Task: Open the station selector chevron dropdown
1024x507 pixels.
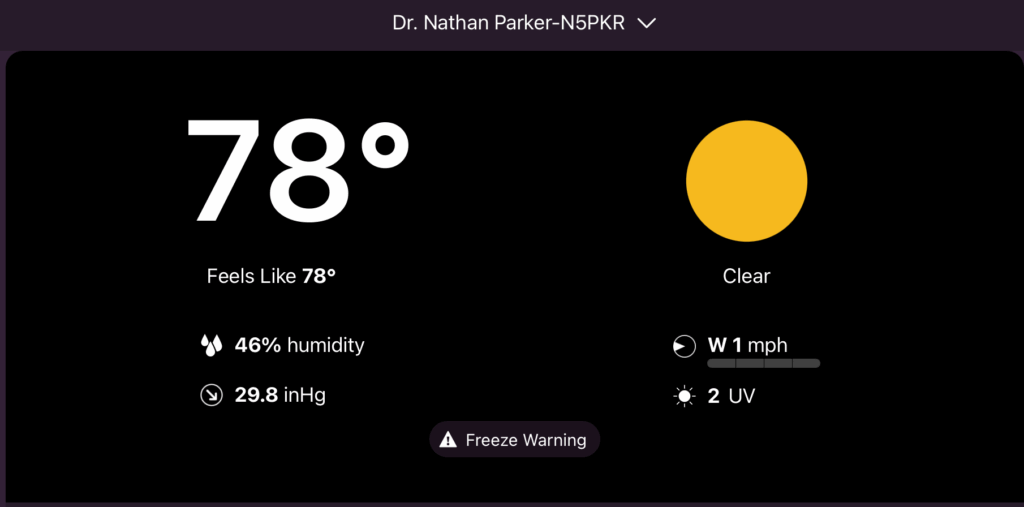Action: coord(646,23)
